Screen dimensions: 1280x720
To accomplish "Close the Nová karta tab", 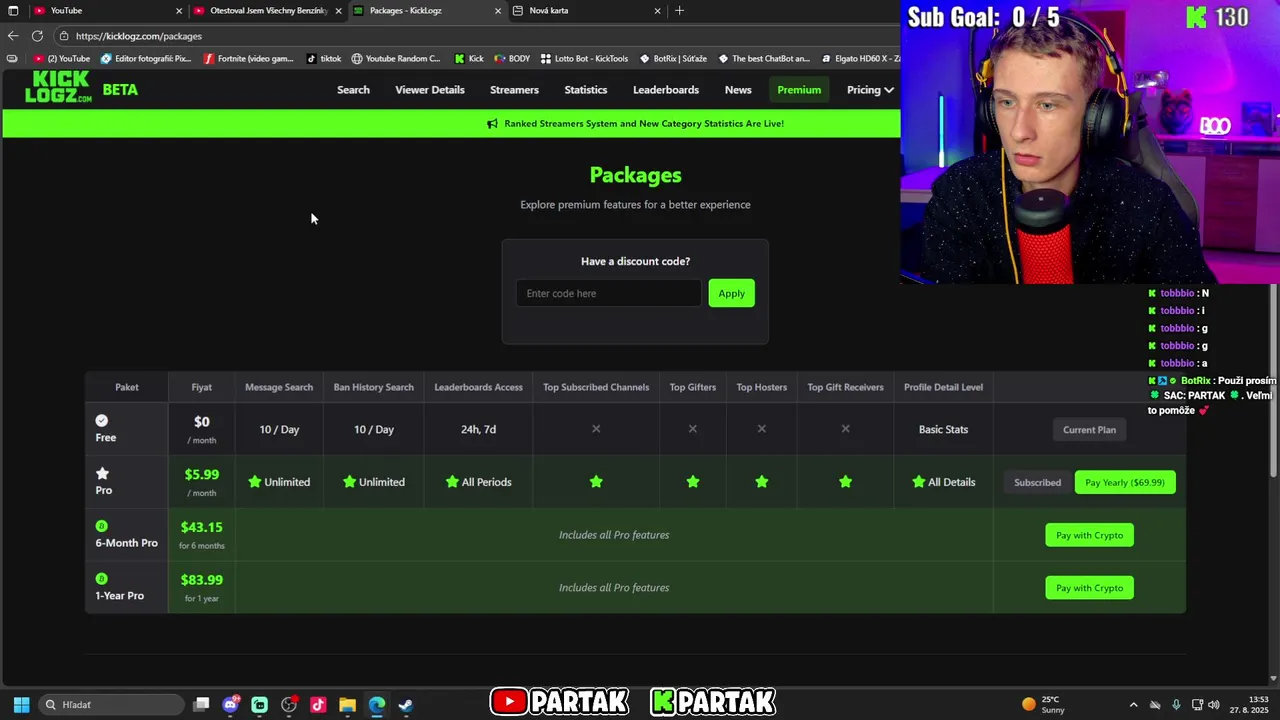I will point(657,11).
